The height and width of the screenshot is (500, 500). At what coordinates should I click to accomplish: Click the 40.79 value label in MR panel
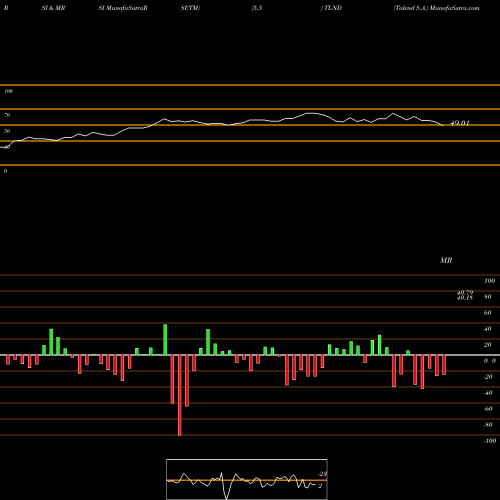tap(465, 292)
